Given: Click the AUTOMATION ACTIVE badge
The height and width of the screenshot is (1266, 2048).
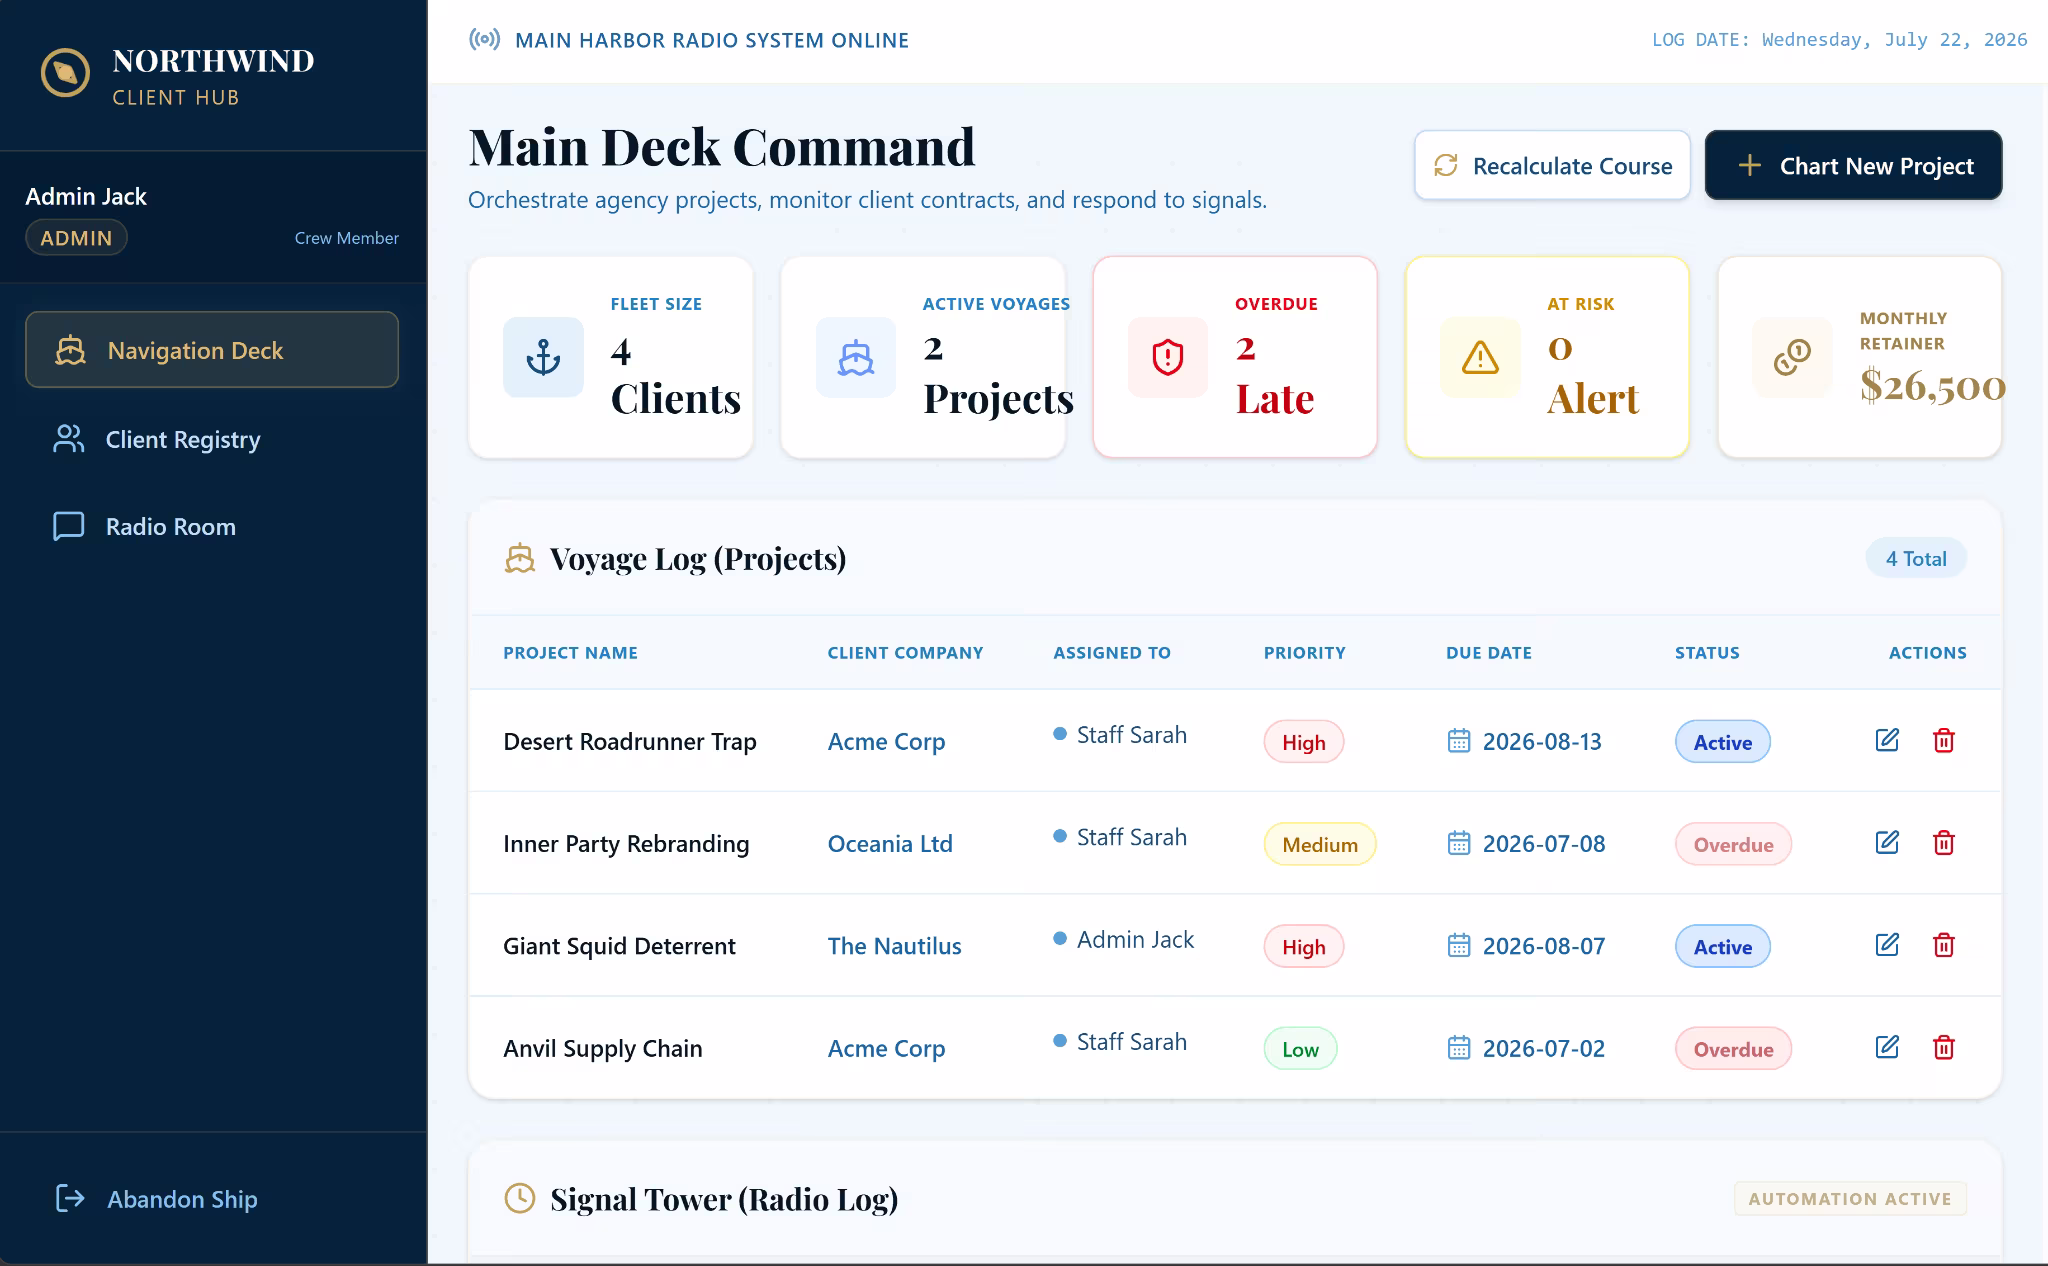Looking at the screenshot, I should (1850, 1198).
